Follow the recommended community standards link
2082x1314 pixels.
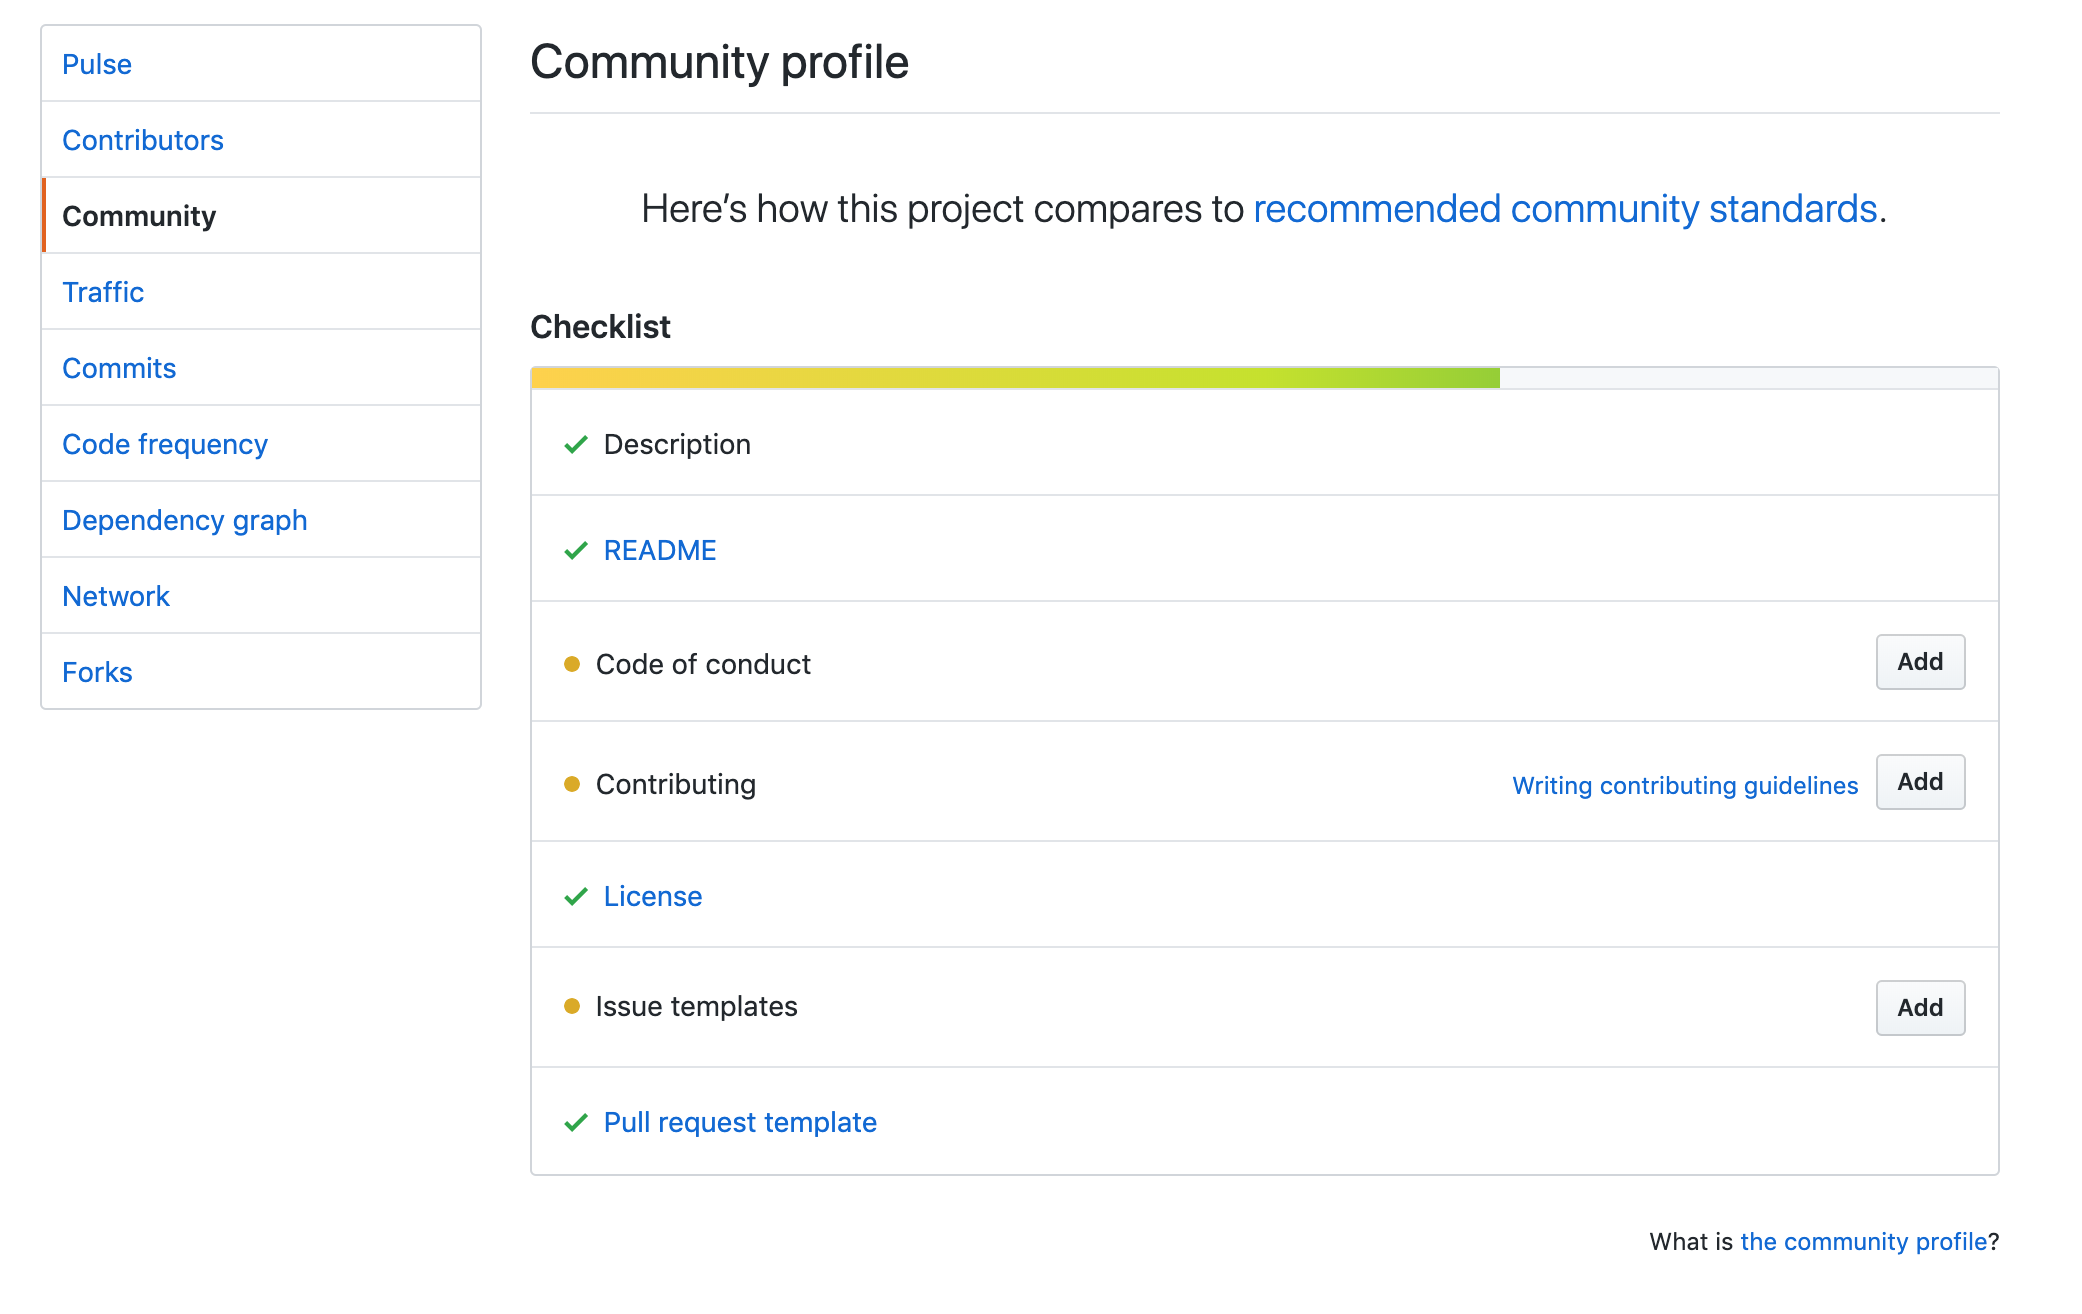(1564, 209)
